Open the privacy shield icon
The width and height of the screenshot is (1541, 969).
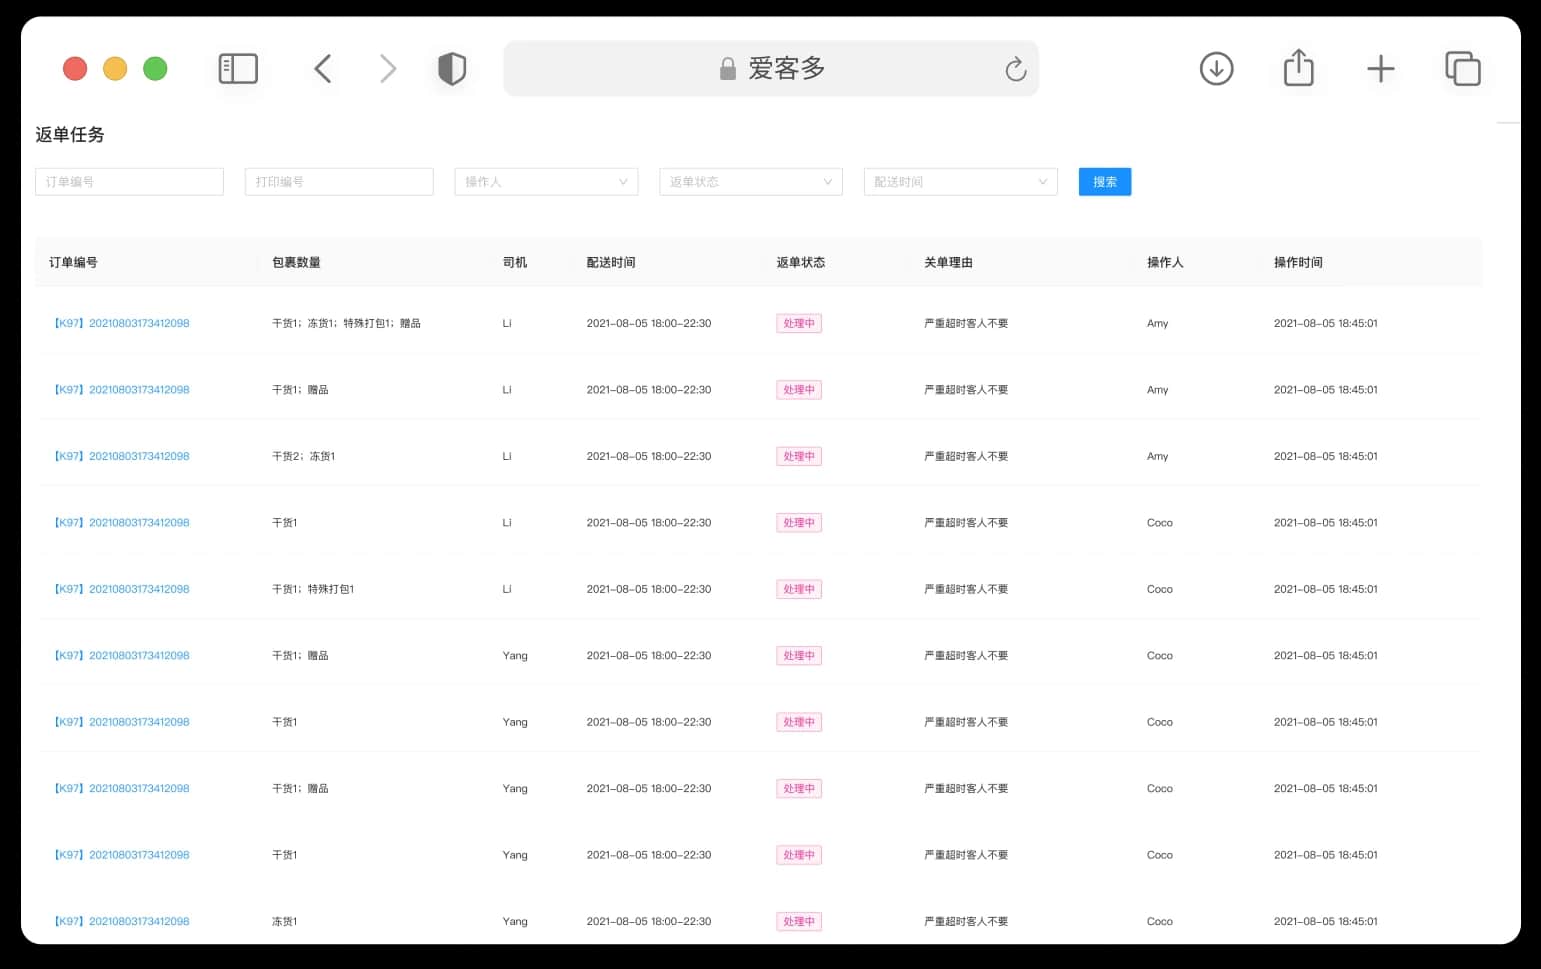452,69
